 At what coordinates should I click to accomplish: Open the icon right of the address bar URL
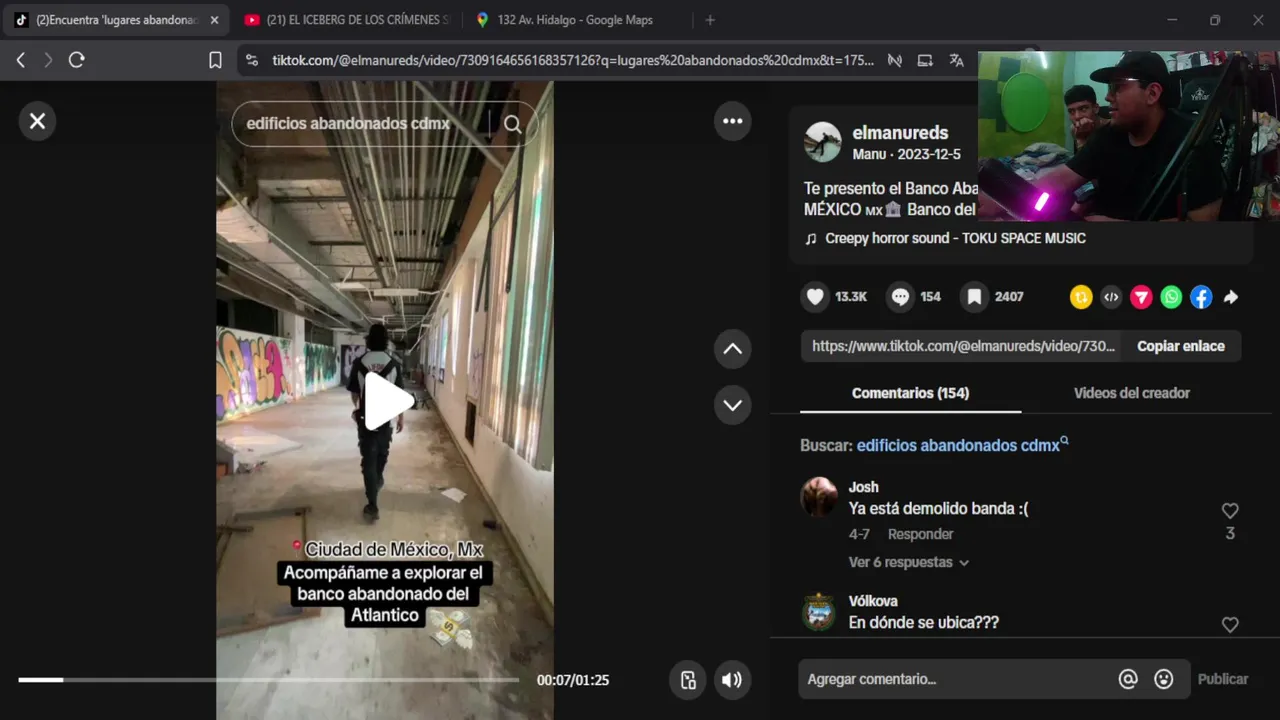895,60
